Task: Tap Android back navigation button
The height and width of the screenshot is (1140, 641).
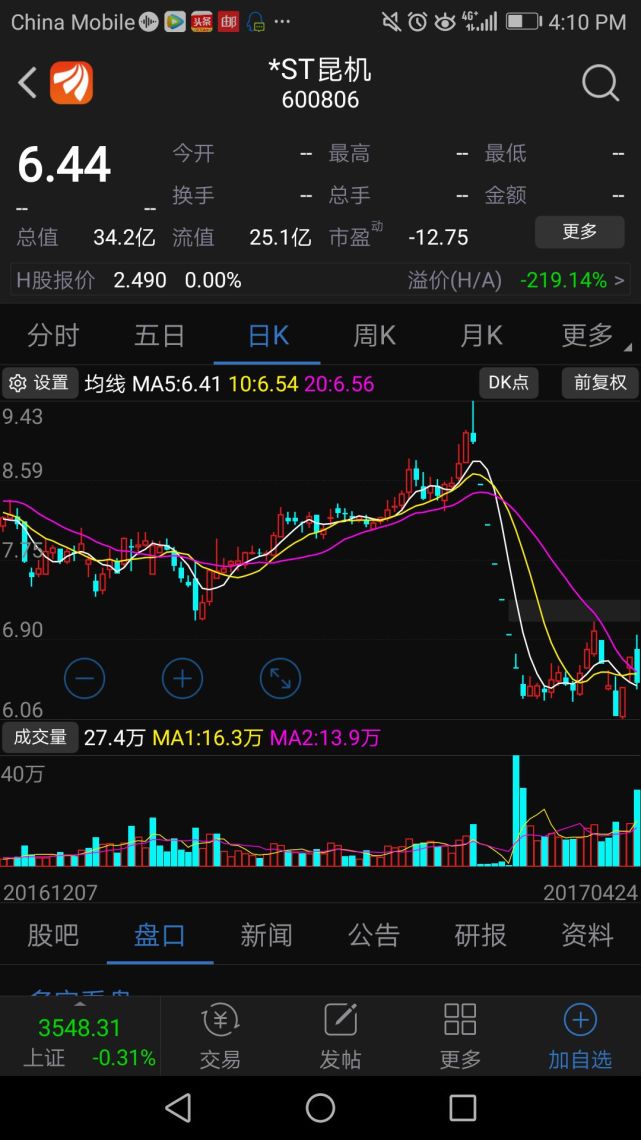Action: pos(178,1108)
